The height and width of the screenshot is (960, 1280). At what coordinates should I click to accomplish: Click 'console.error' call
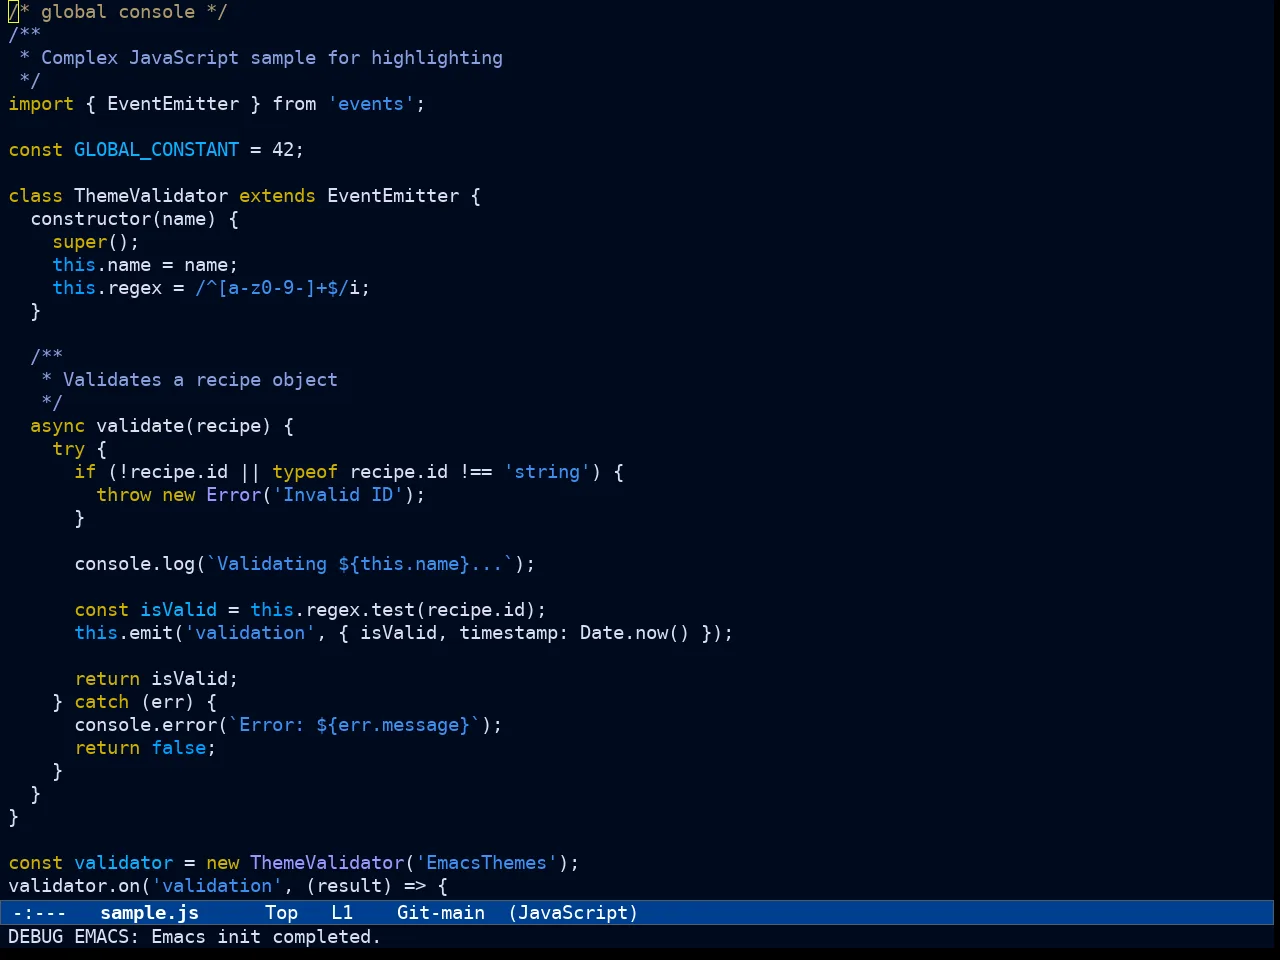tap(146, 725)
